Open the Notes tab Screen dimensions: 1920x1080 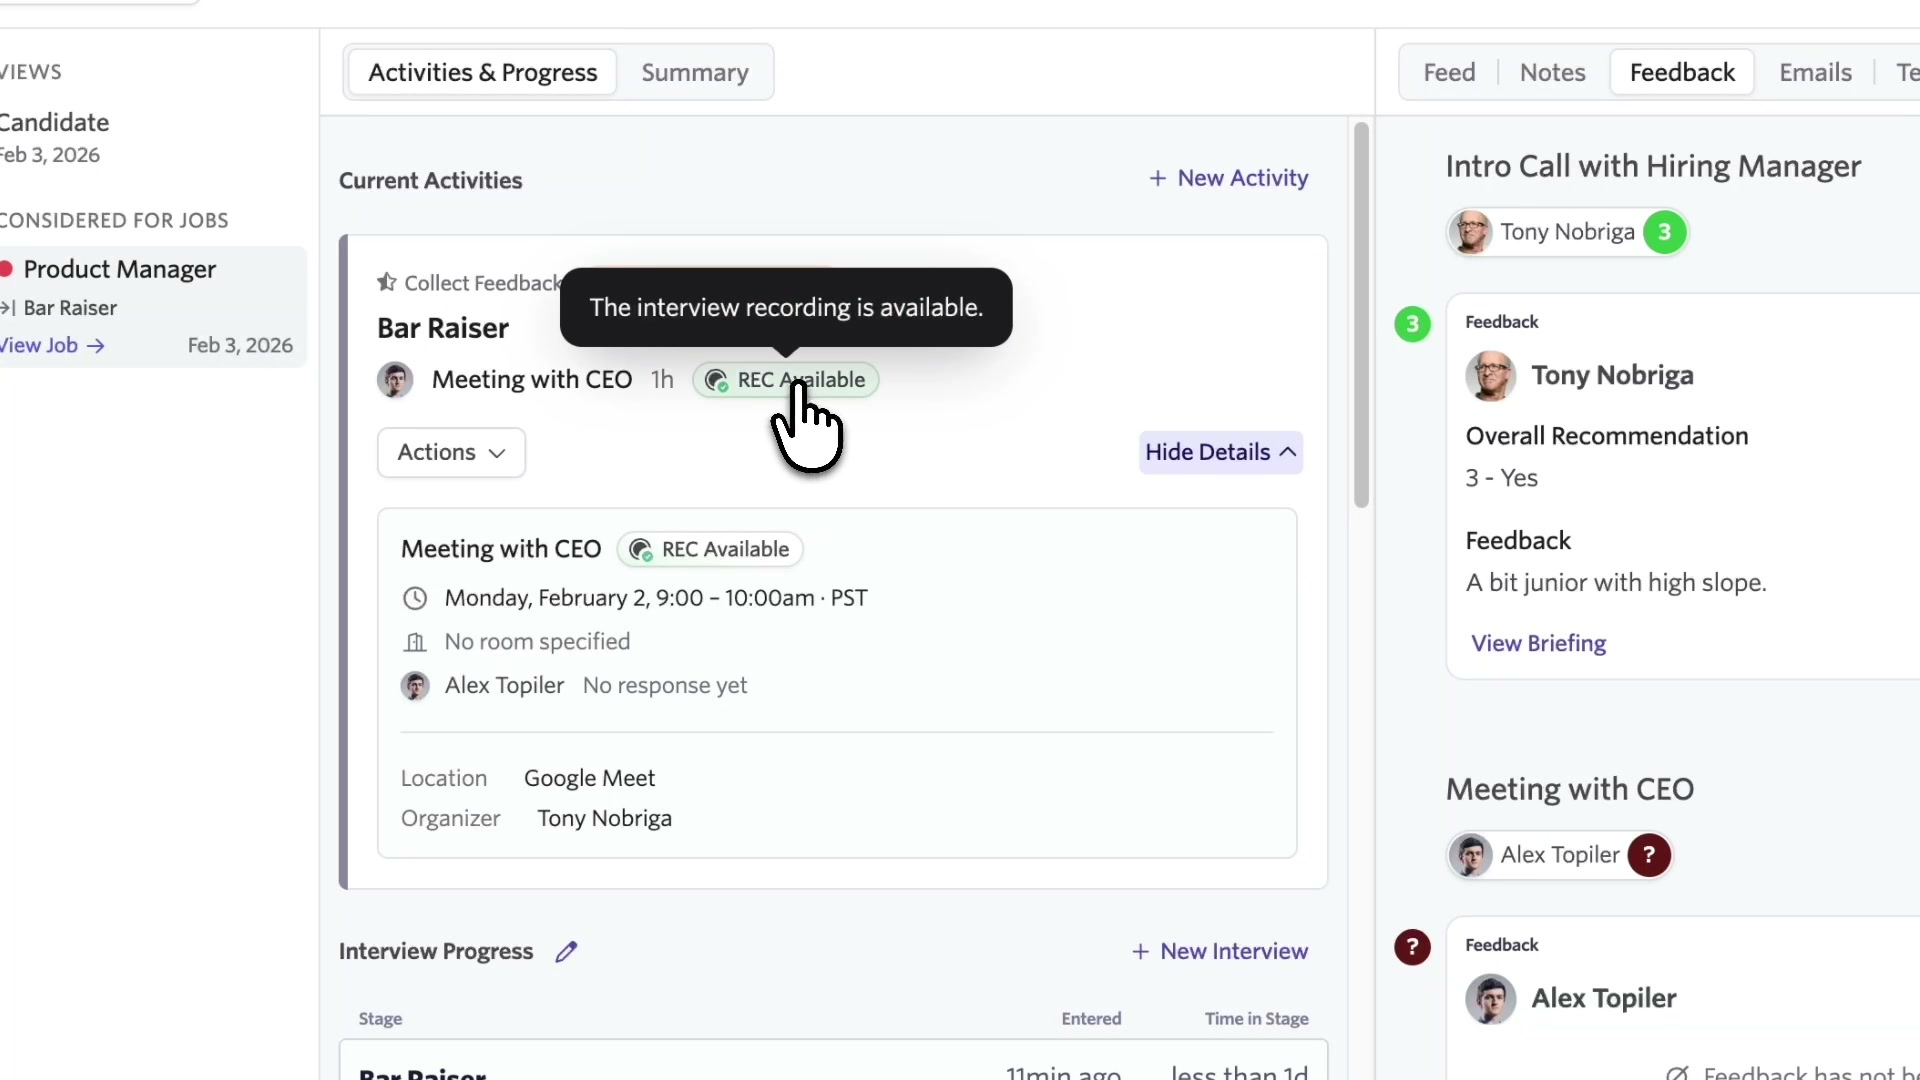[1552, 73]
